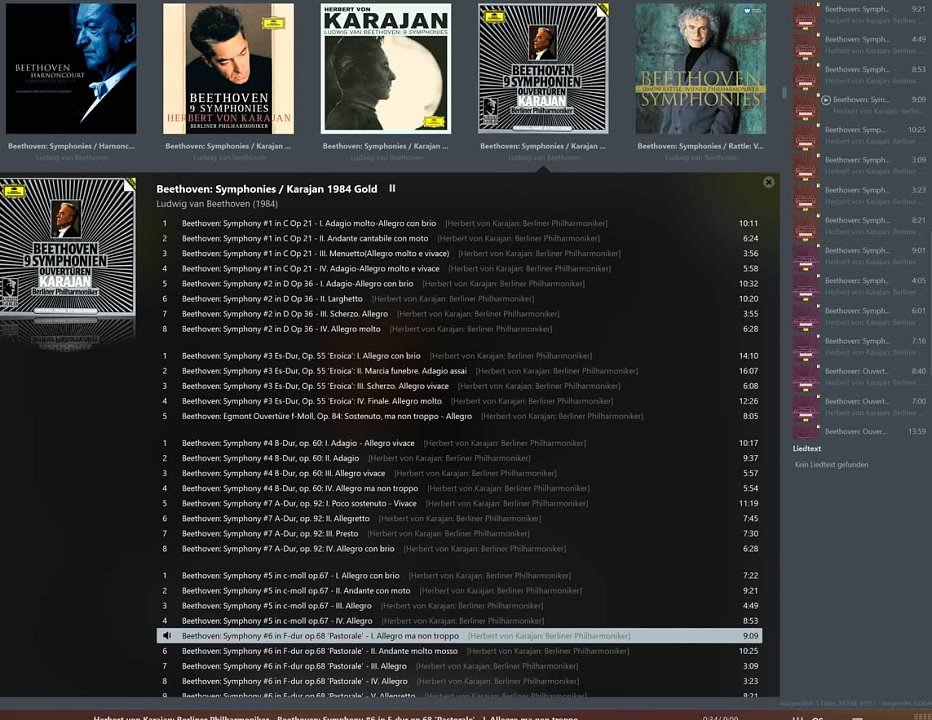This screenshot has height=720, width=932.
Task: Select Symphony #2 II. Larghetto track
Action: pyautogui.click(x=459, y=299)
